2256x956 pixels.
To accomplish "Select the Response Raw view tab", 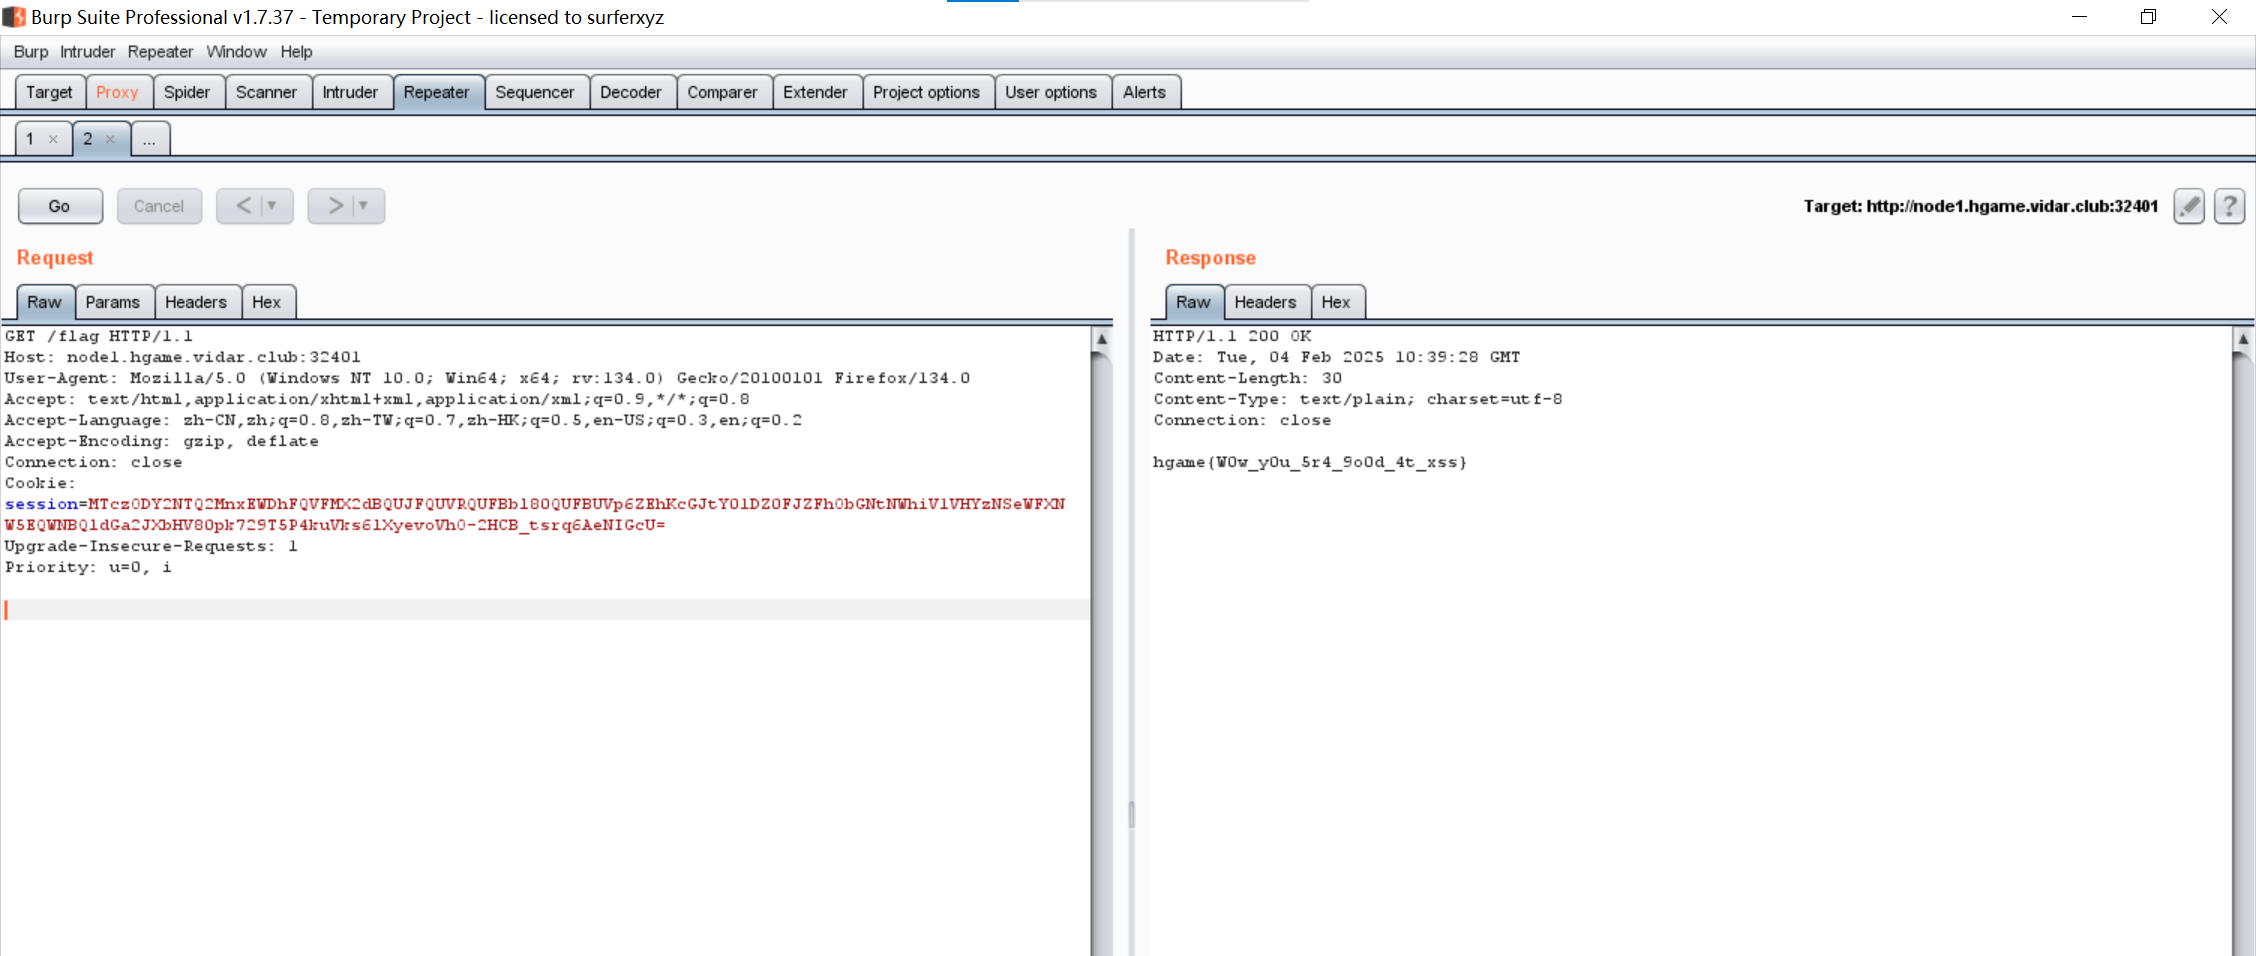I will pyautogui.click(x=1193, y=302).
